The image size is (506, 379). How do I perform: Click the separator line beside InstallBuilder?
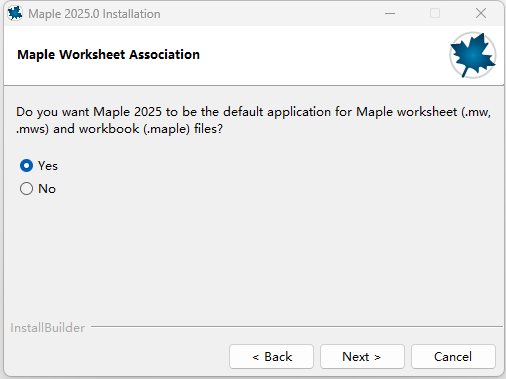pos(296,327)
